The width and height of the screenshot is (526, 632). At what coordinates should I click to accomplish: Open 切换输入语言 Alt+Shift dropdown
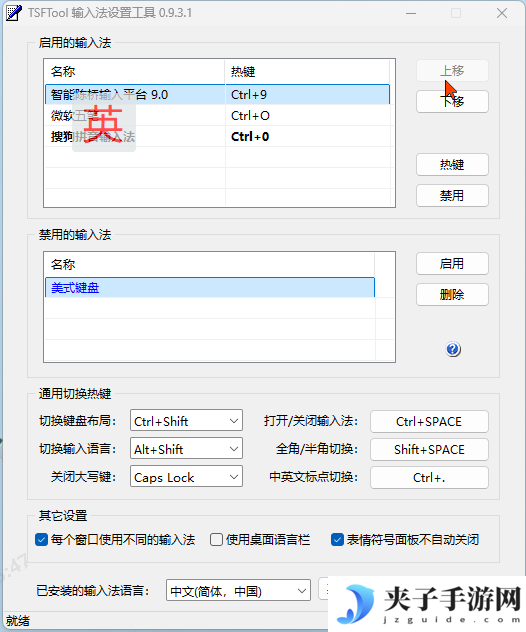[186, 449]
